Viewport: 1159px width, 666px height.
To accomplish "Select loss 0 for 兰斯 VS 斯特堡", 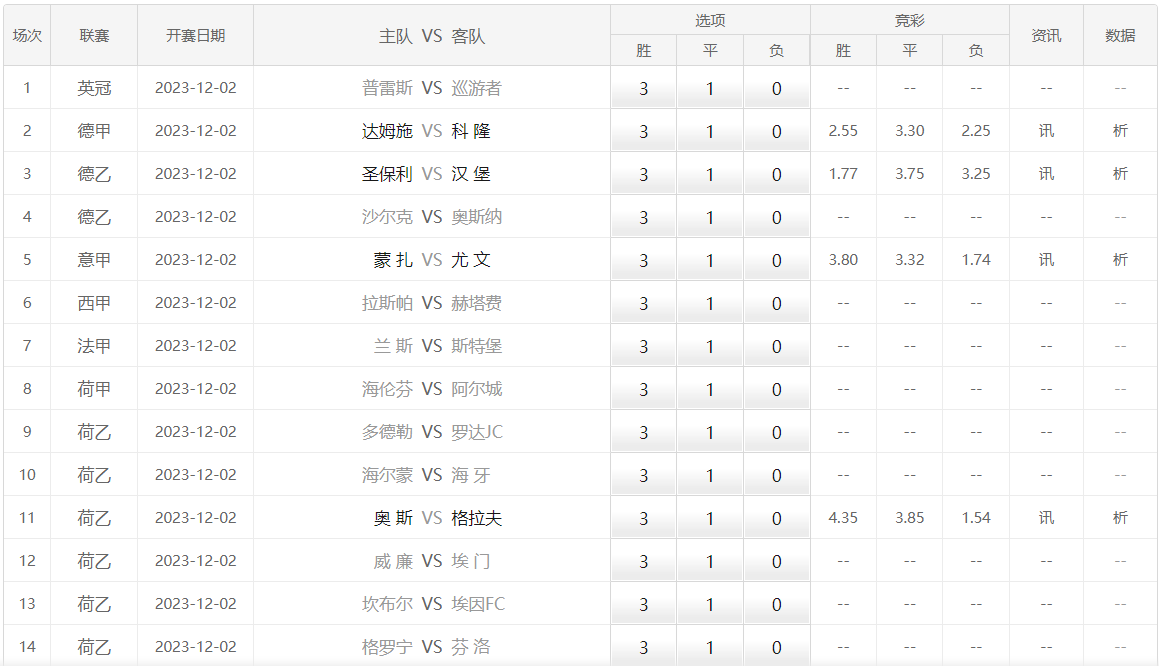I will click(776, 346).
